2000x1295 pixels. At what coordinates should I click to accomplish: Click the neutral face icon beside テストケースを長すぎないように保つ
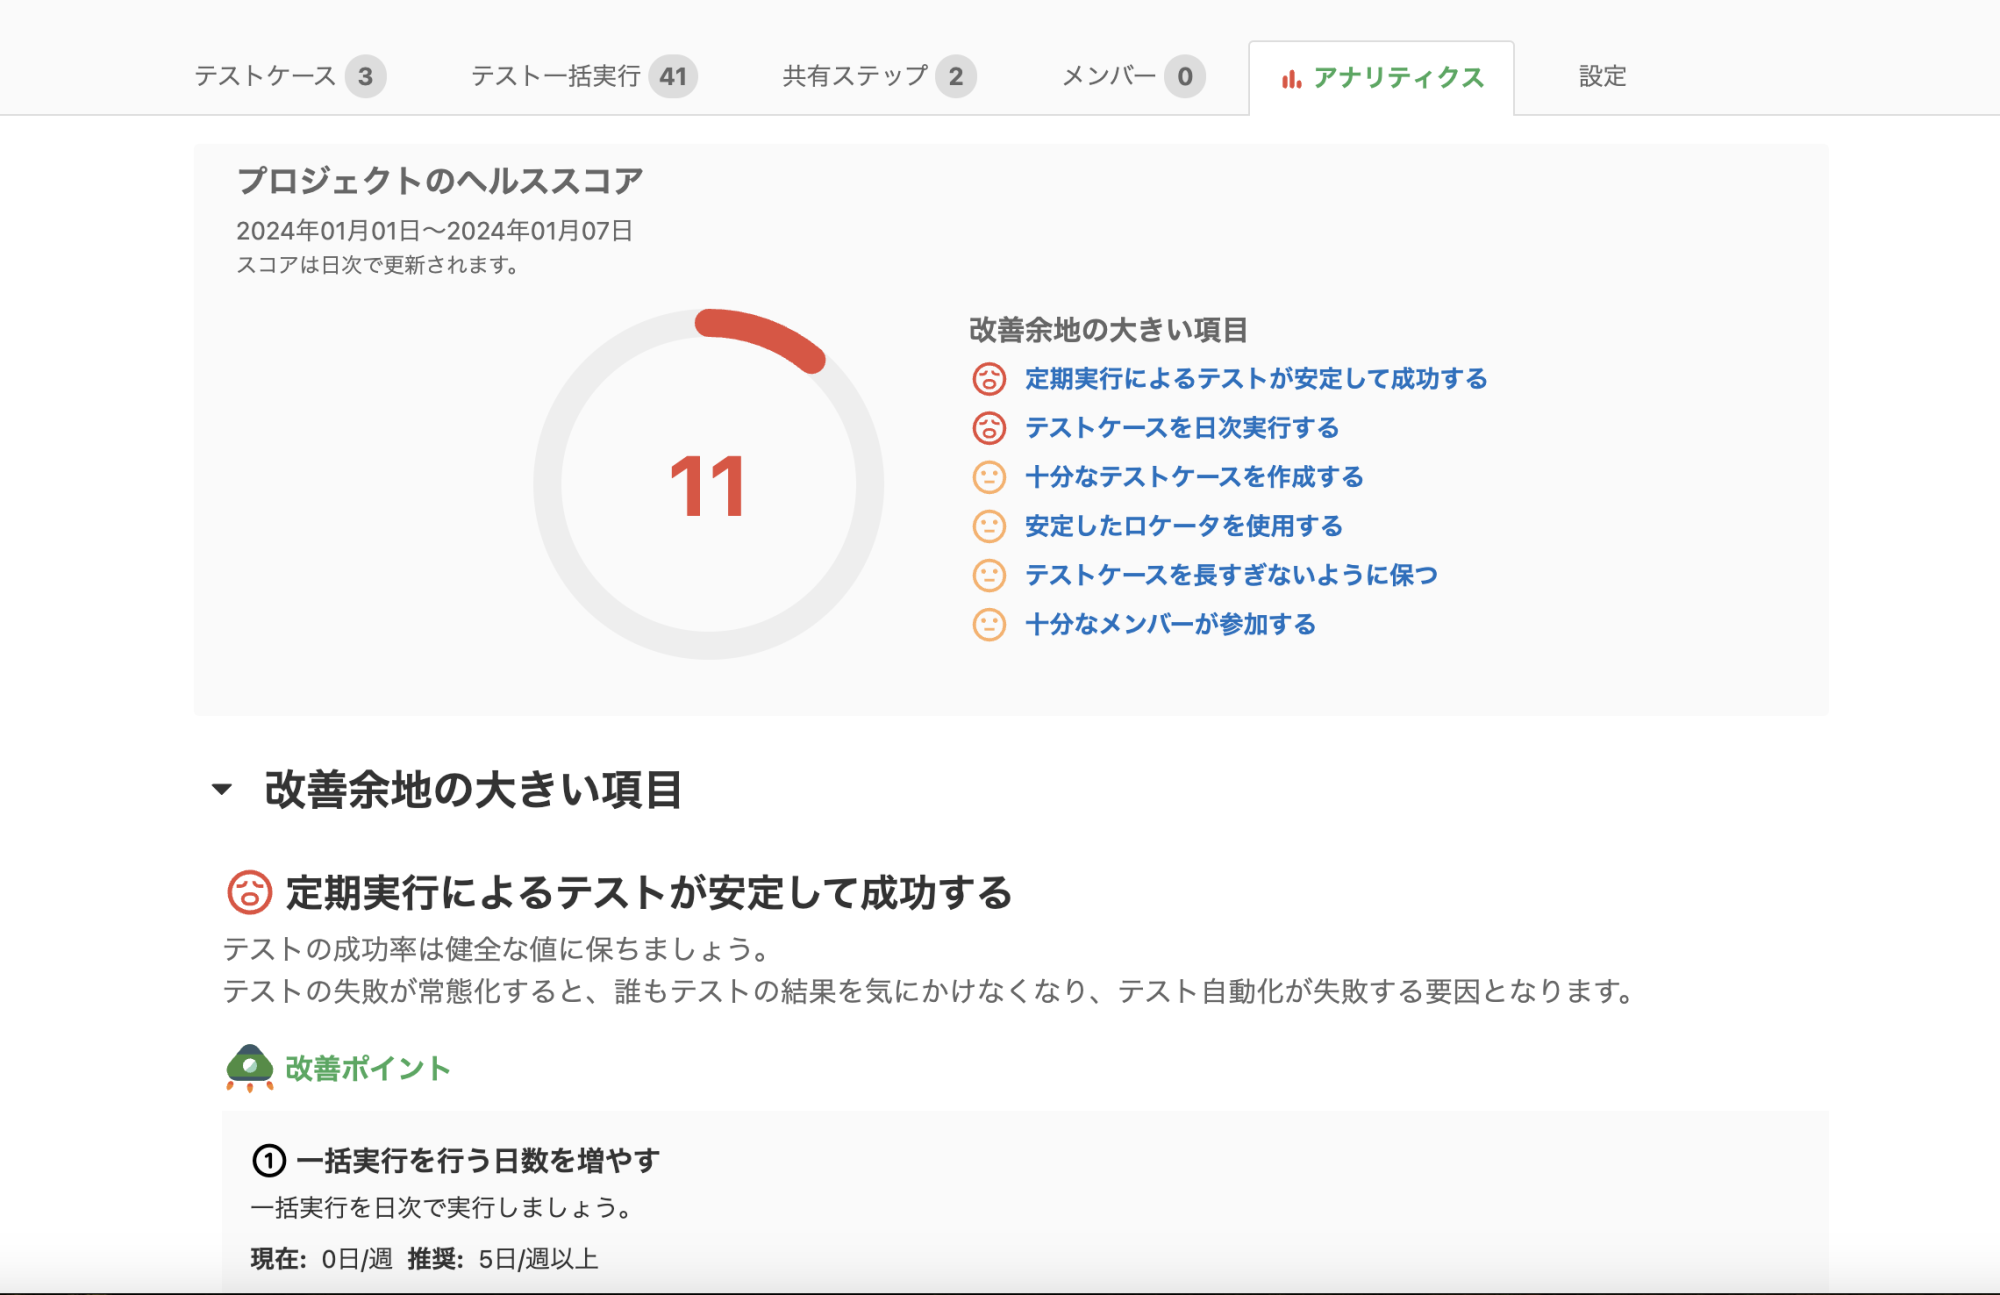pos(989,575)
